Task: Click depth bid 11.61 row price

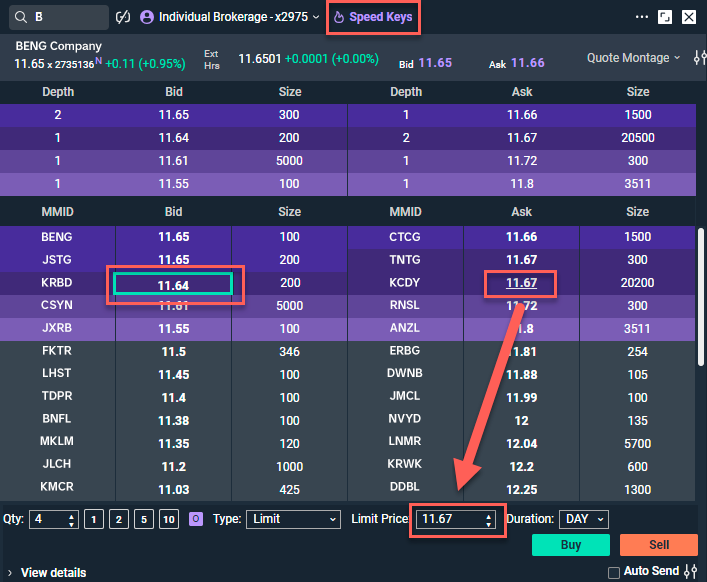Action: 174,161
